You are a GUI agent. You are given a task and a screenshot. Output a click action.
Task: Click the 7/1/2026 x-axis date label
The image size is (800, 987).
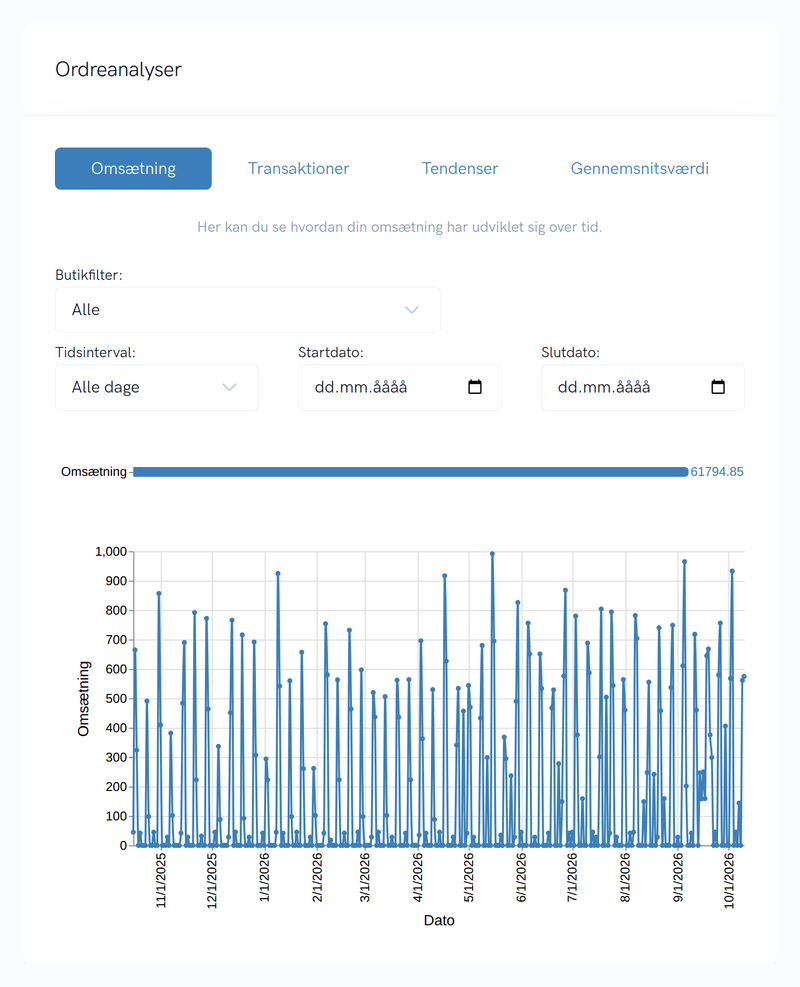click(572, 877)
